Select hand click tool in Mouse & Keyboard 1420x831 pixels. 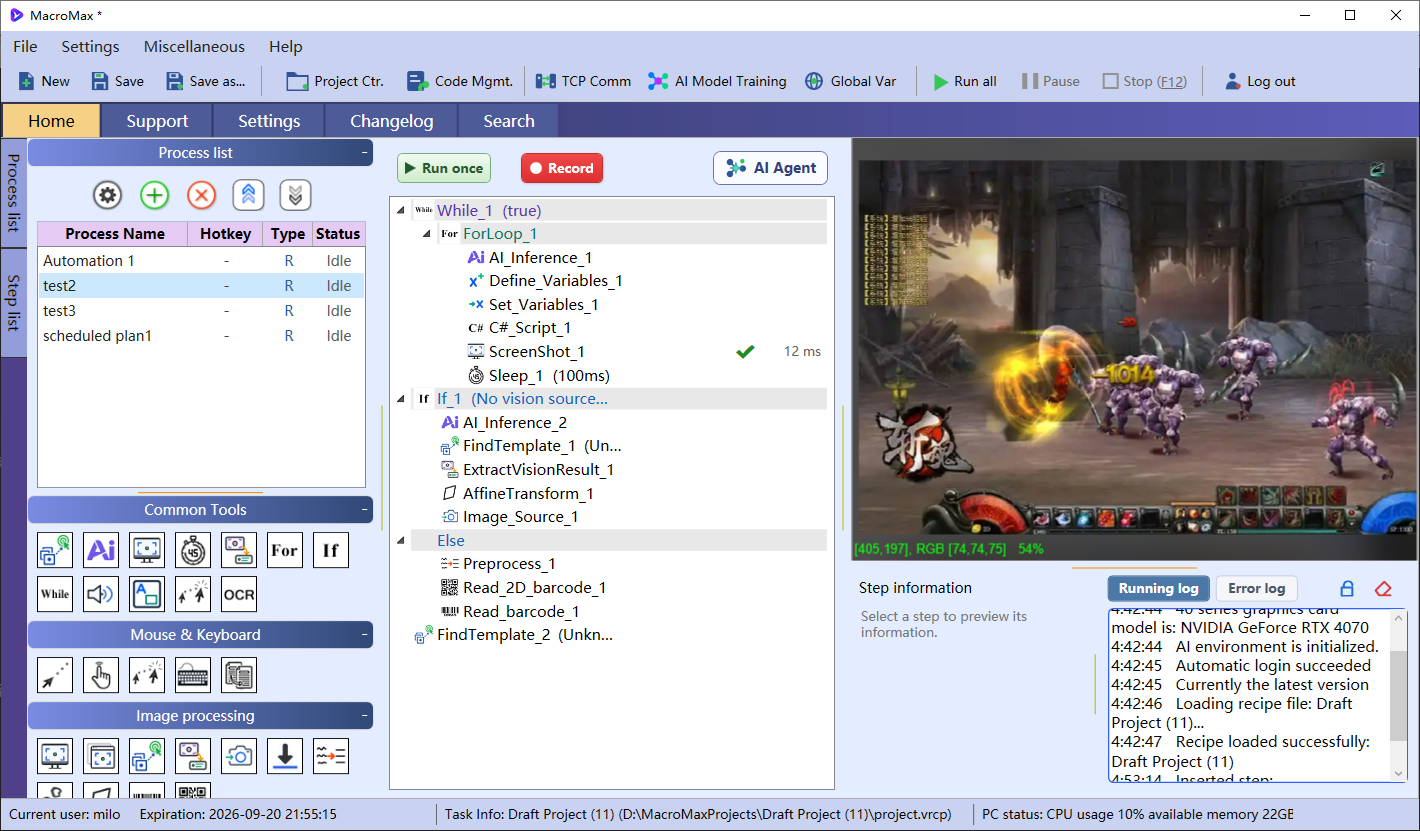(101, 675)
